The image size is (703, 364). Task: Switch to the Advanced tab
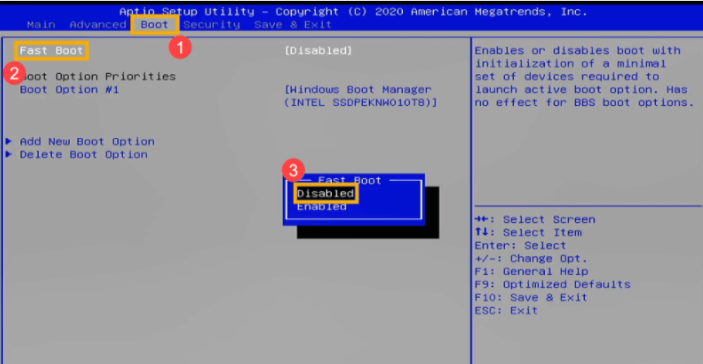click(x=98, y=25)
